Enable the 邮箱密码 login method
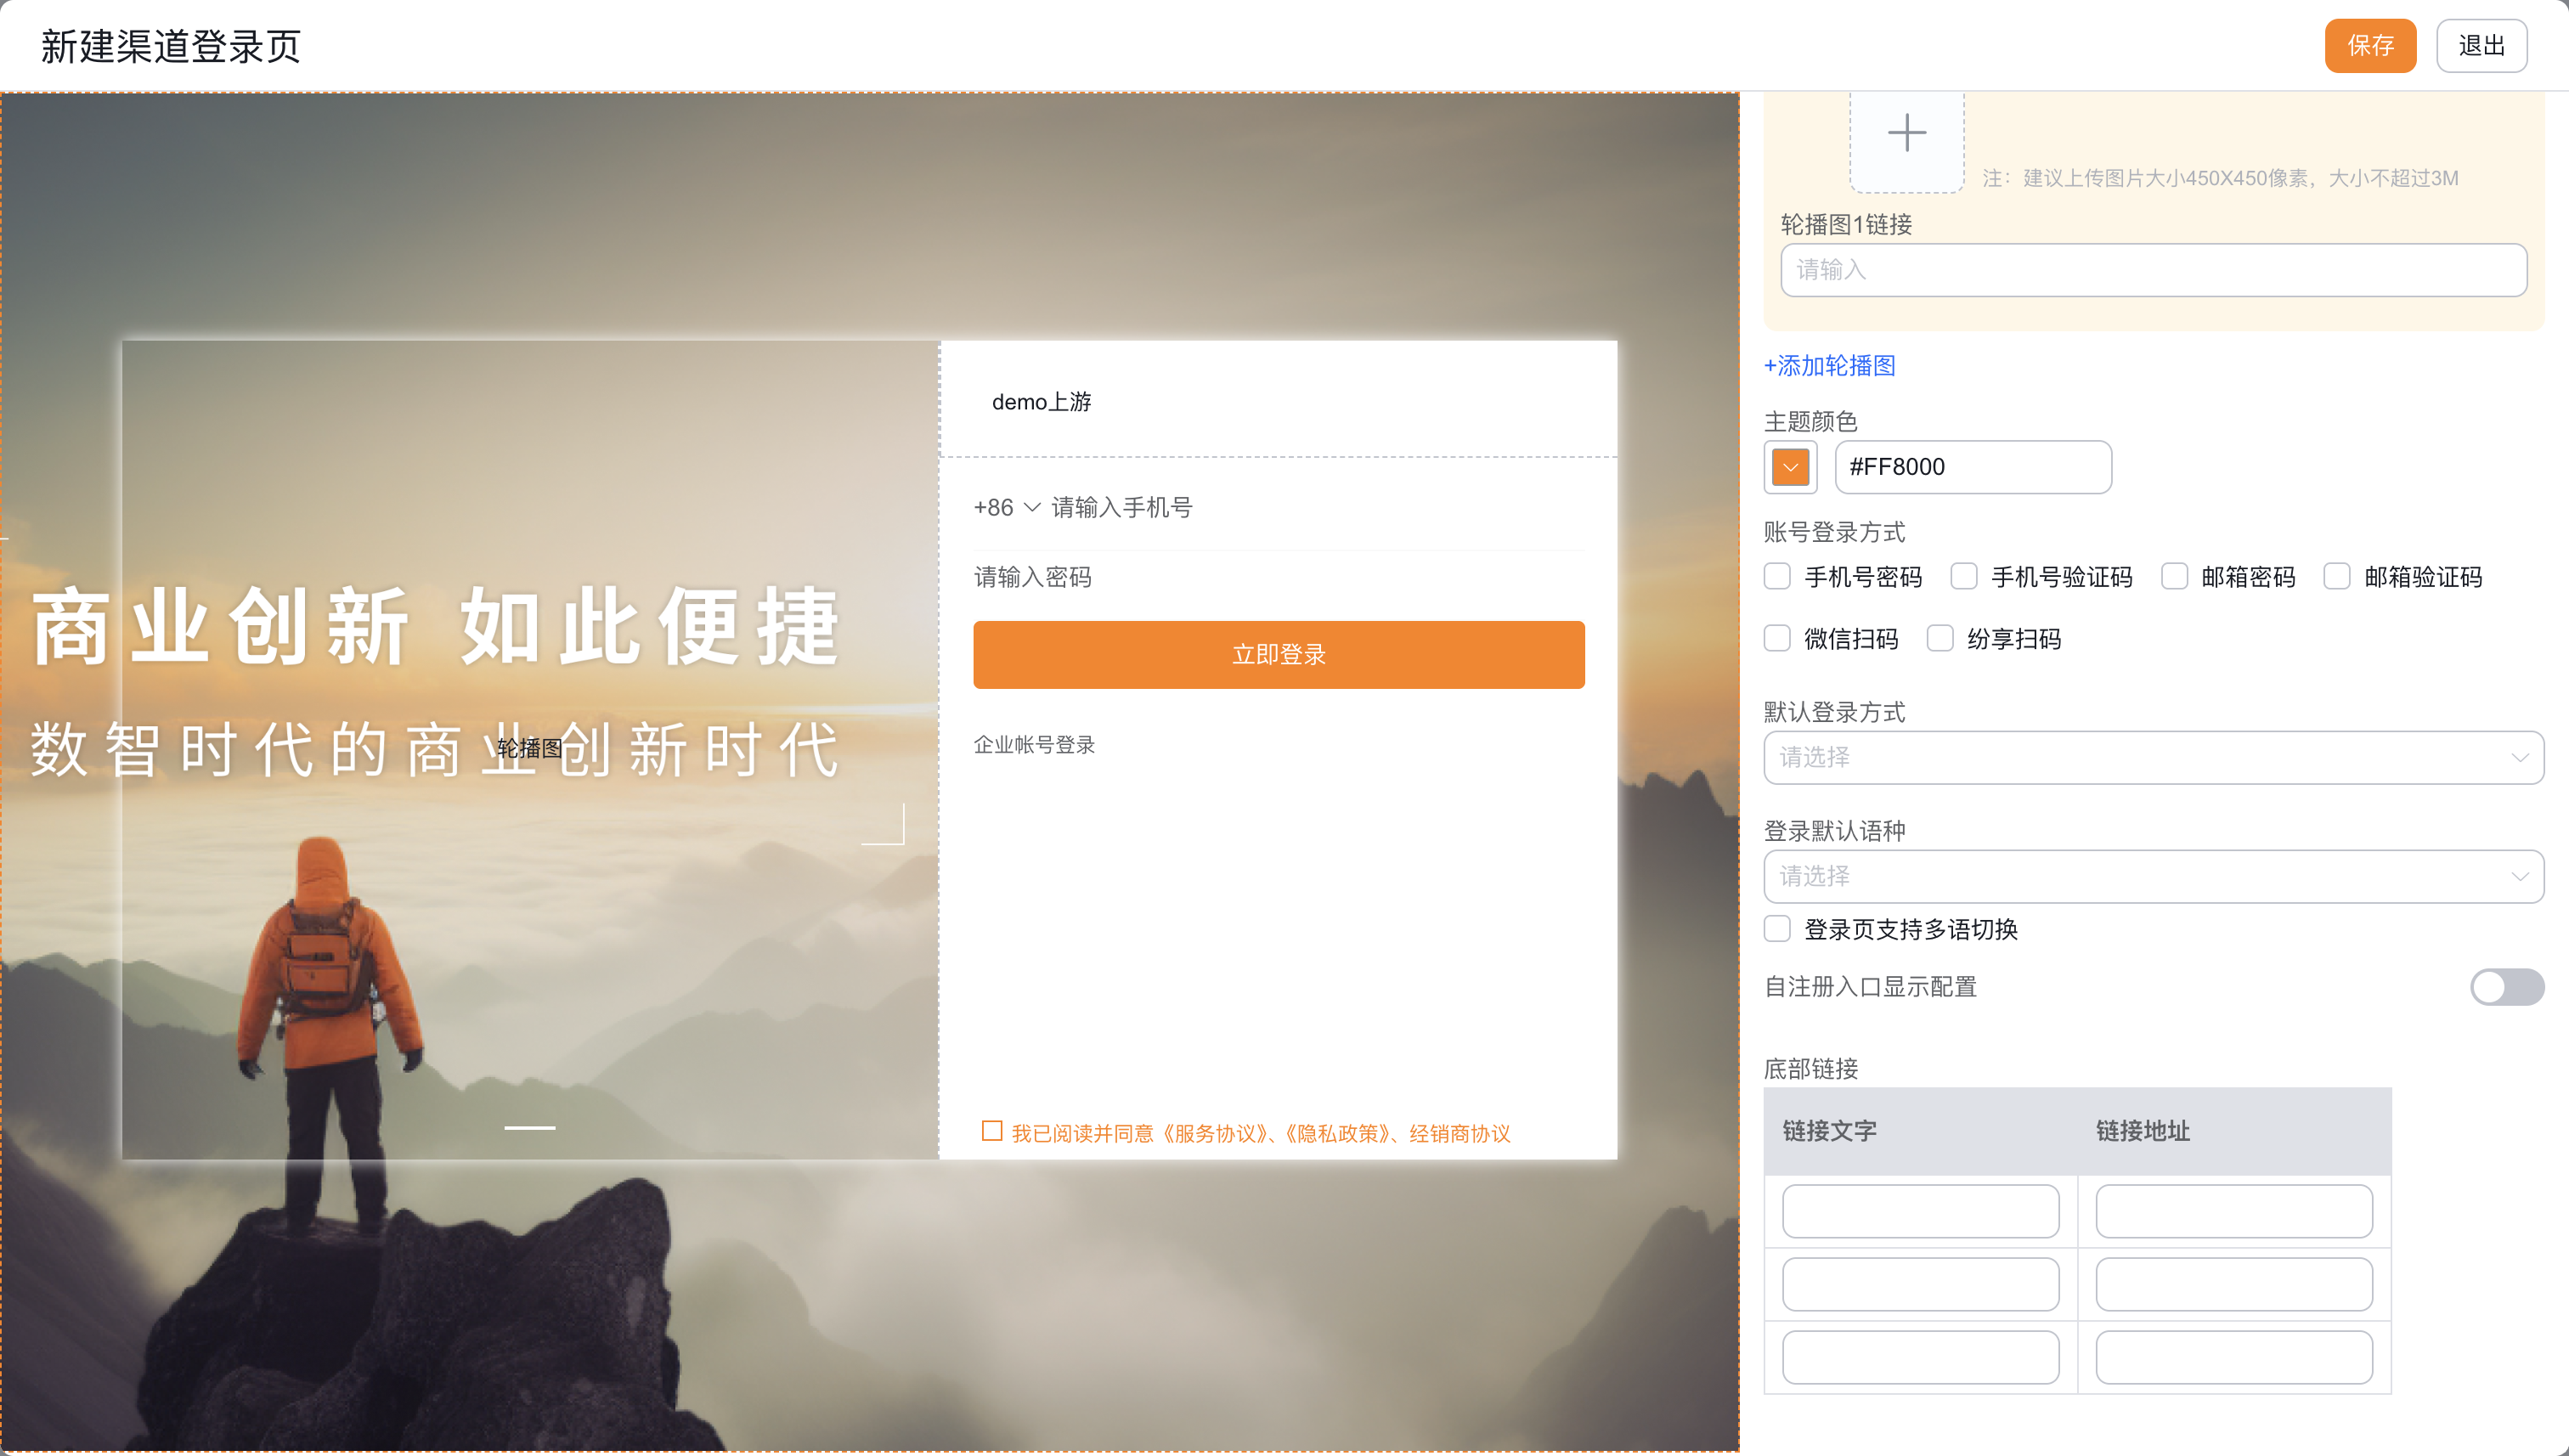 (2174, 576)
